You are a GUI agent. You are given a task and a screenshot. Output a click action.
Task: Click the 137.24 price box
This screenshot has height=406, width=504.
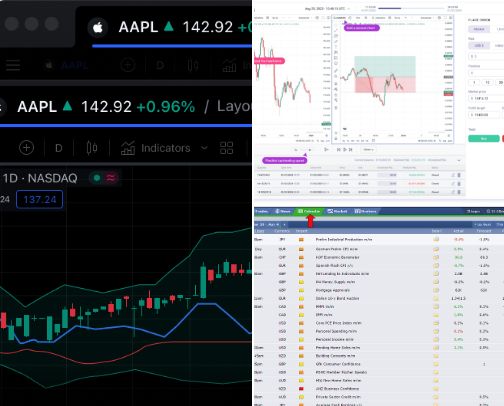tap(39, 199)
